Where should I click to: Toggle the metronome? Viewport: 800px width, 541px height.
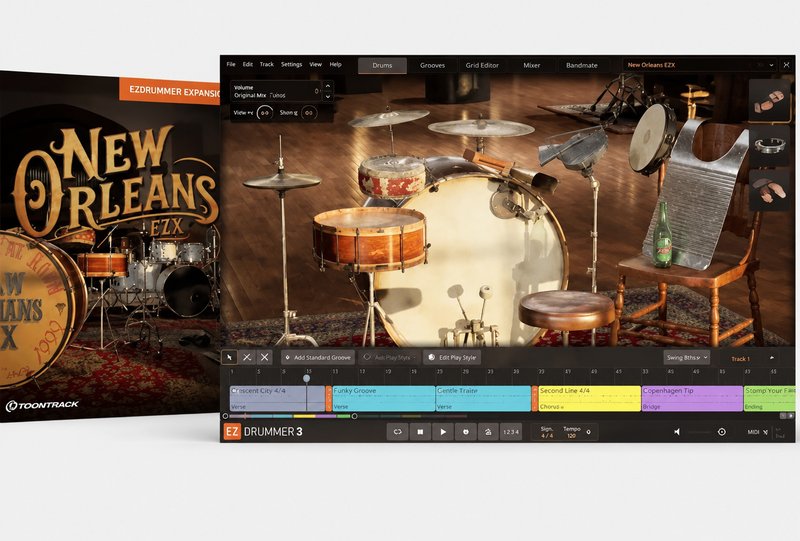pos(488,432)
